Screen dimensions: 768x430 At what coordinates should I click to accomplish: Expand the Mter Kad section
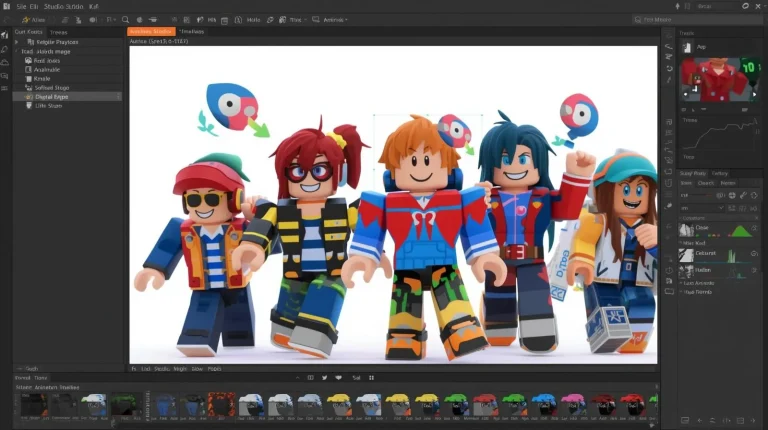point(681,243)
